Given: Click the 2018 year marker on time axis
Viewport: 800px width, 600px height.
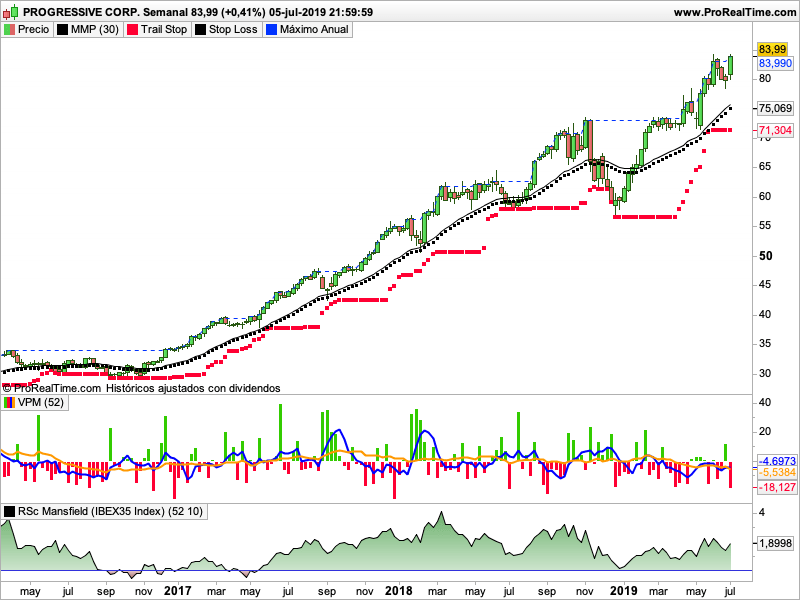Looking at the screenshot, I should pyautogui.click(x=399, y=591).
